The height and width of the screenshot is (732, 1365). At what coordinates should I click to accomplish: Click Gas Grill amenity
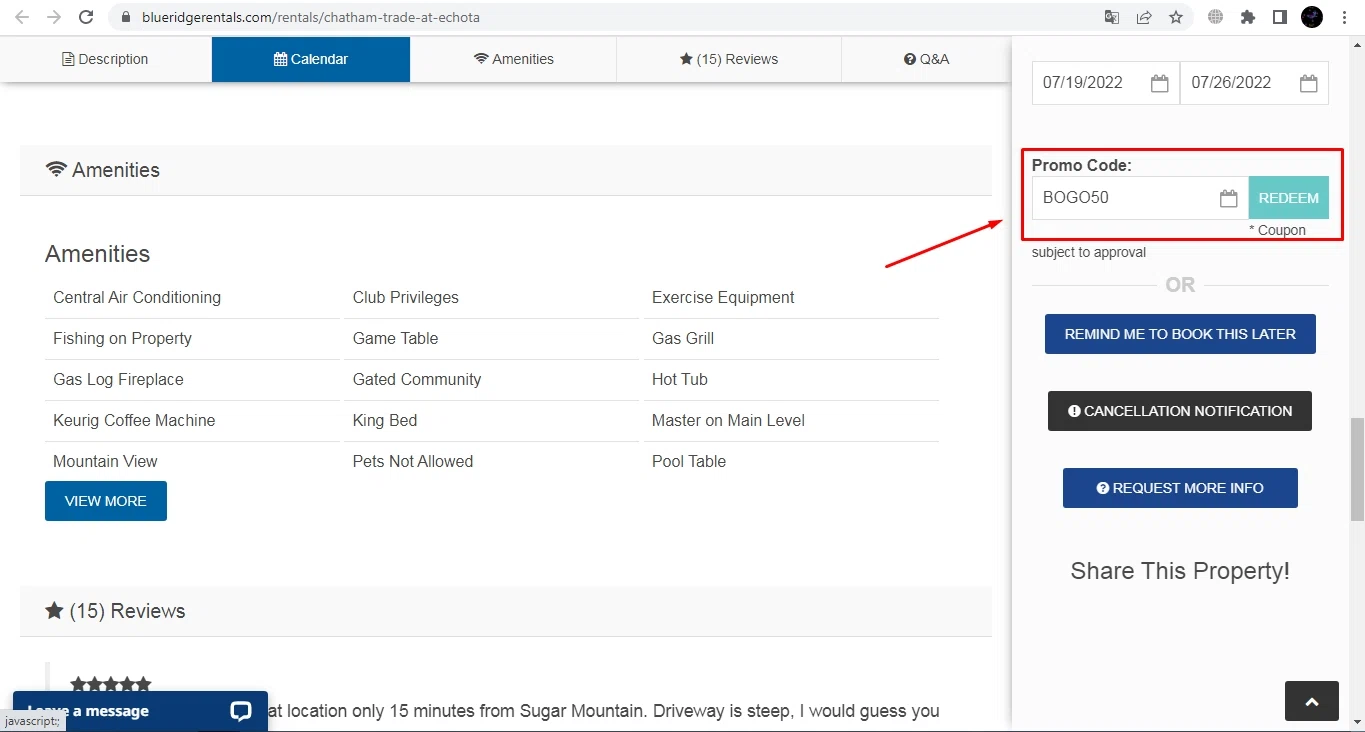[683, 338]
